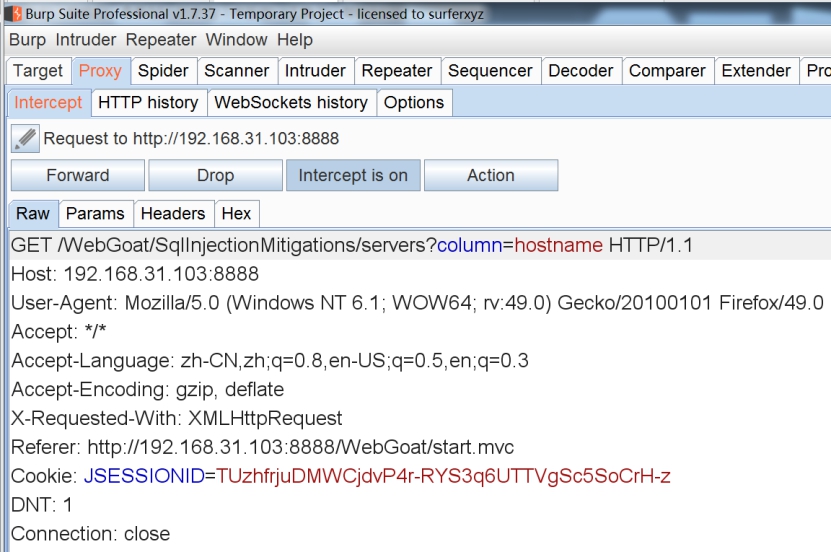Viewport: 831px width, 552px height.
Task: Switch to the Params view tab
Action: coord(95,213)
